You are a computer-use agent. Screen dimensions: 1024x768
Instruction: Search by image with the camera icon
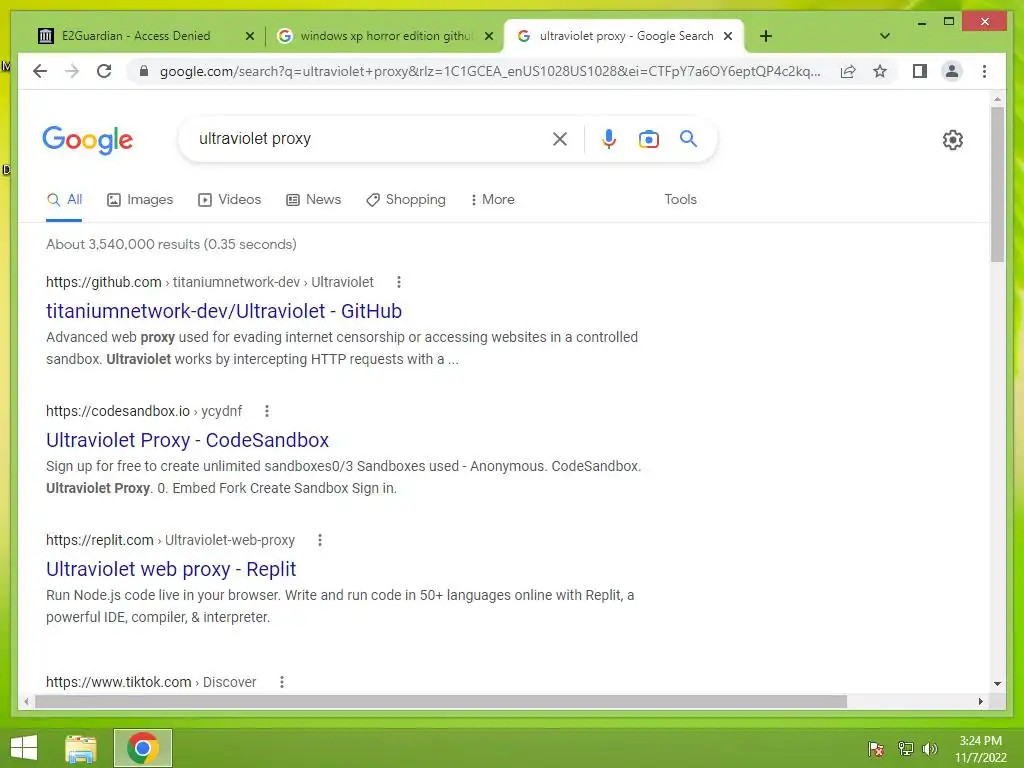(x=648, y=139)
